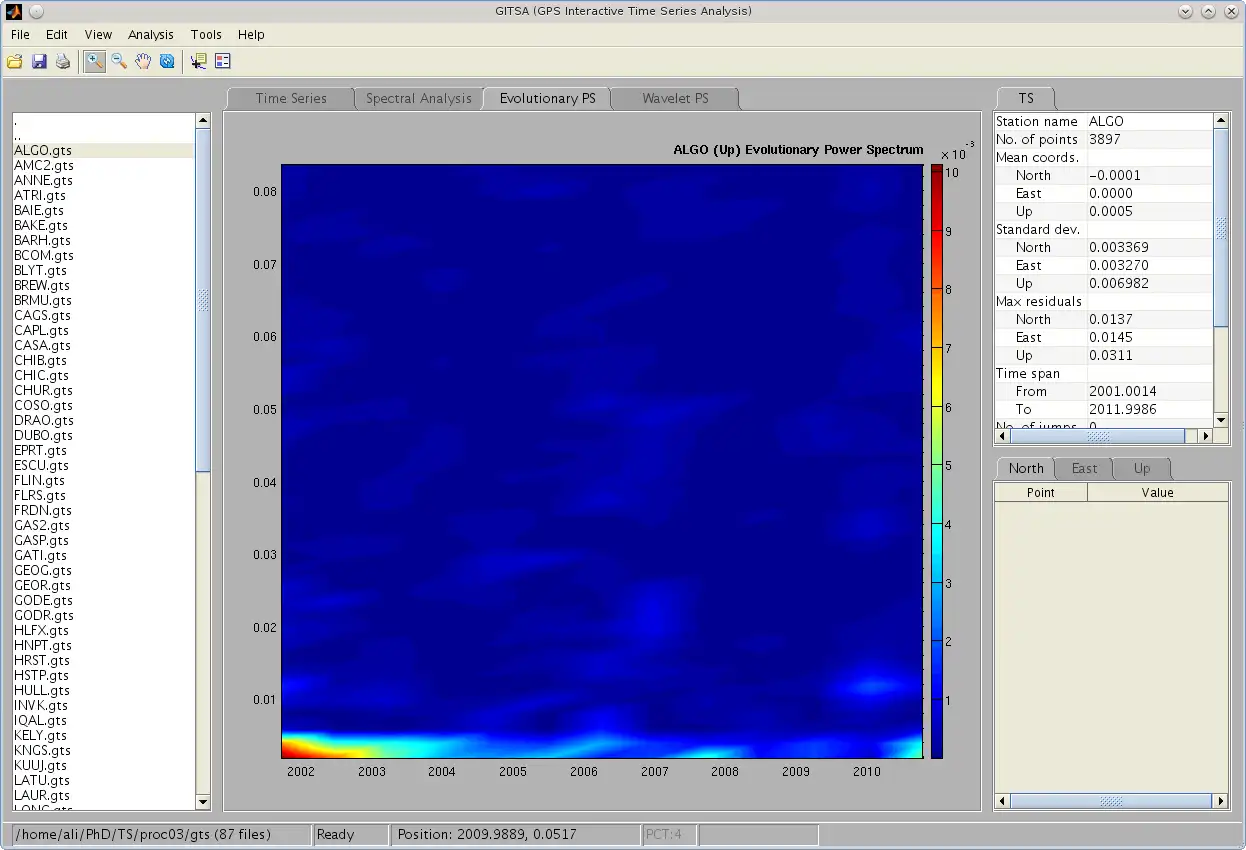Select BREW.gts in the file list
This screenshot has width=1246, height=850.
click(43, 285)
